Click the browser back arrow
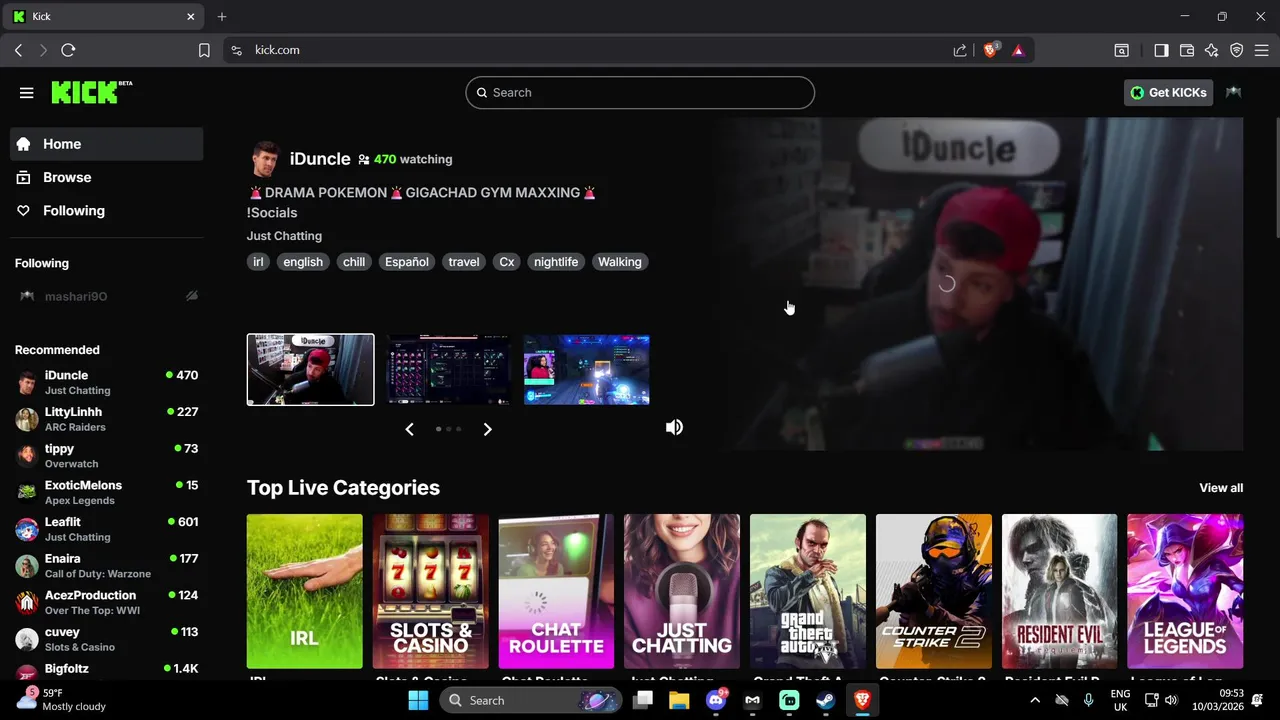Screen dimensions: 1280x720 pos(18,50)
